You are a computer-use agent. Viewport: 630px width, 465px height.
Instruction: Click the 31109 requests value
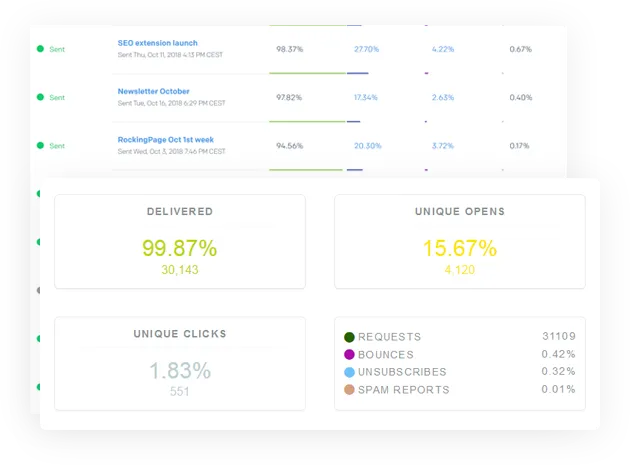coord(559,336)
